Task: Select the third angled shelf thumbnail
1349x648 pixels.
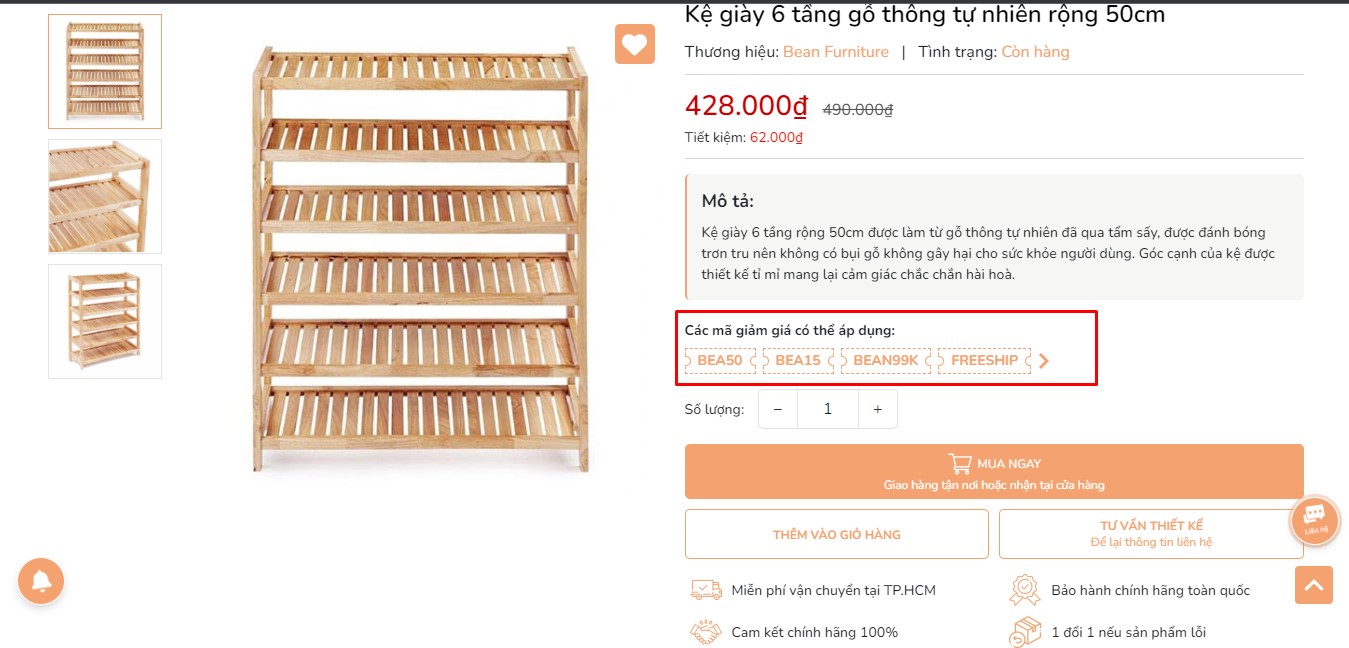Action: pyautogui.click(x=105, y=321)
